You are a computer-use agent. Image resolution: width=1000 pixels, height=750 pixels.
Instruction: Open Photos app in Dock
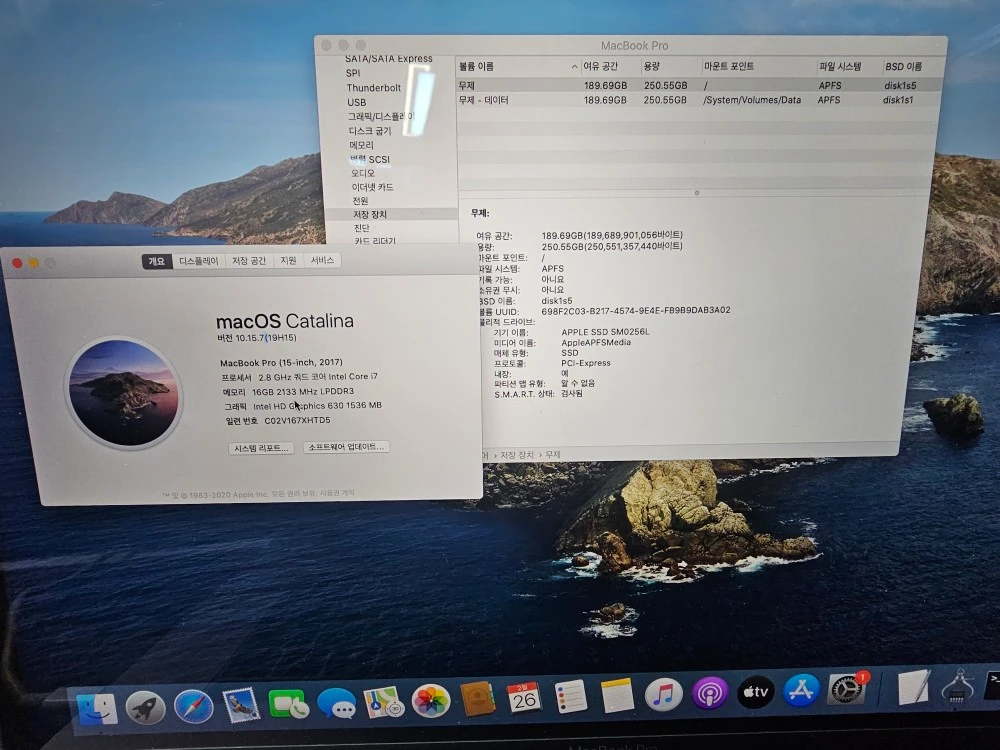(430, 701)
